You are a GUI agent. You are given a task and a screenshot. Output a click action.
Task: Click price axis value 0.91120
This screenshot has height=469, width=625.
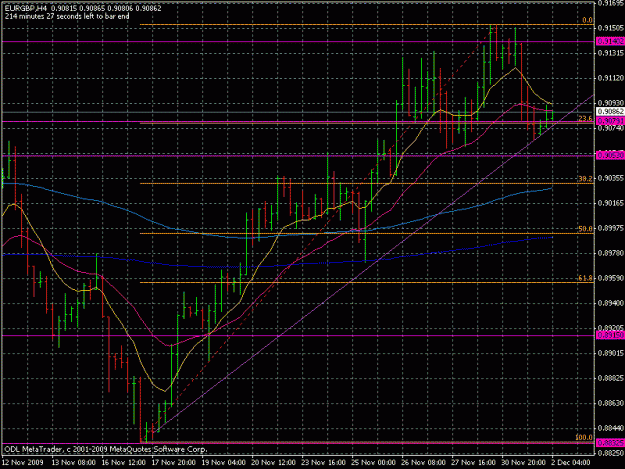pyautogui.click(x=611, y=78)
